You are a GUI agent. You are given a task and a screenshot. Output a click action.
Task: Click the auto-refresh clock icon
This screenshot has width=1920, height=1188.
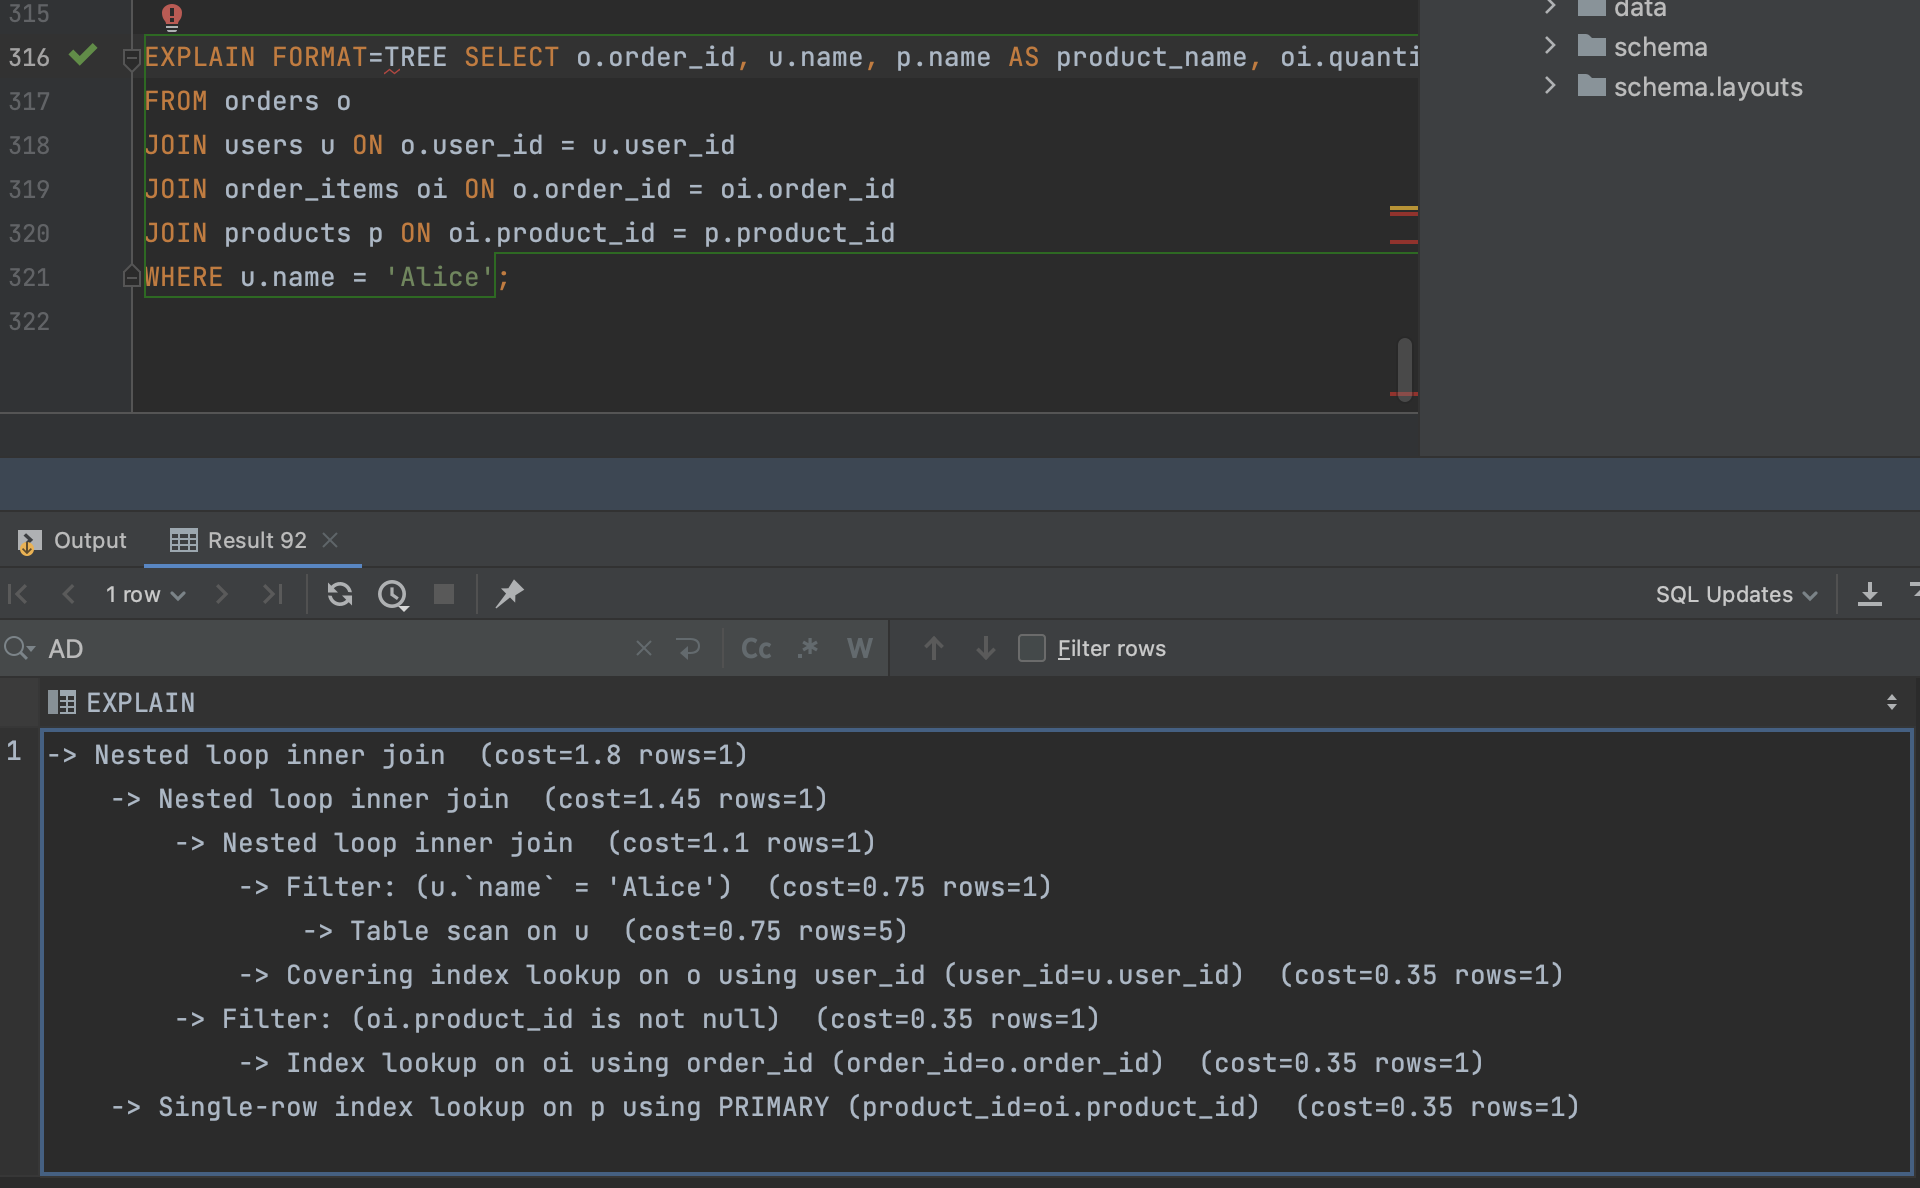[392, 594]
